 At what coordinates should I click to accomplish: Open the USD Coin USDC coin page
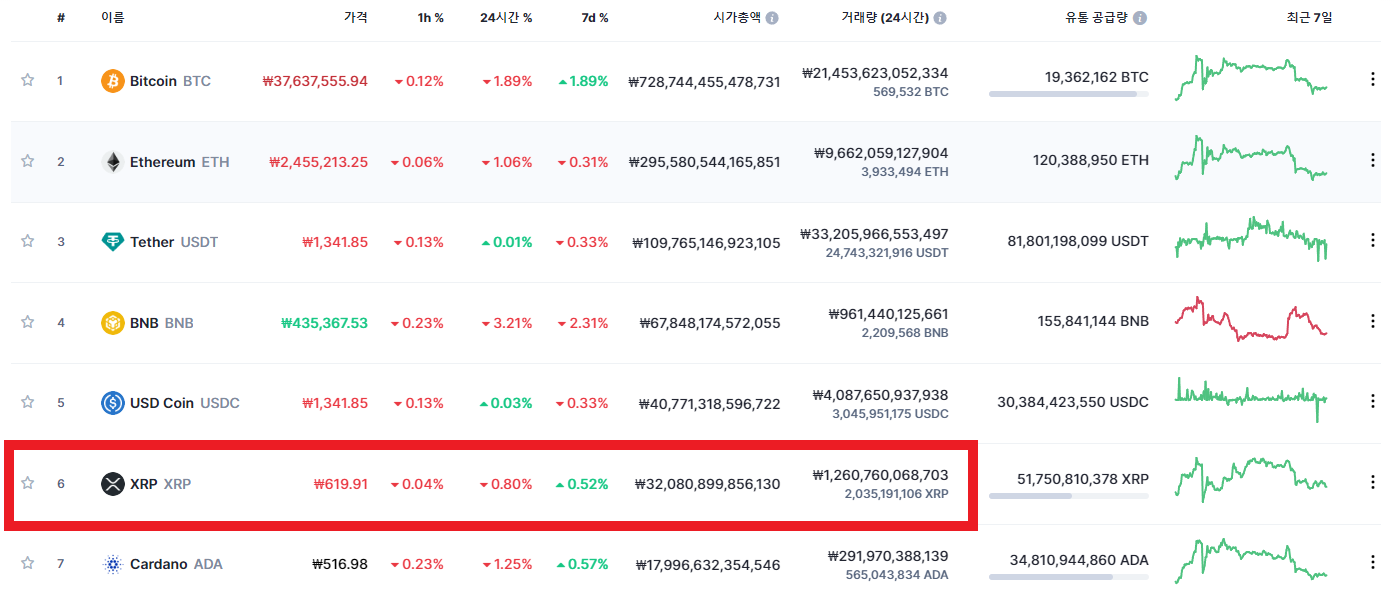coord(185,403)
